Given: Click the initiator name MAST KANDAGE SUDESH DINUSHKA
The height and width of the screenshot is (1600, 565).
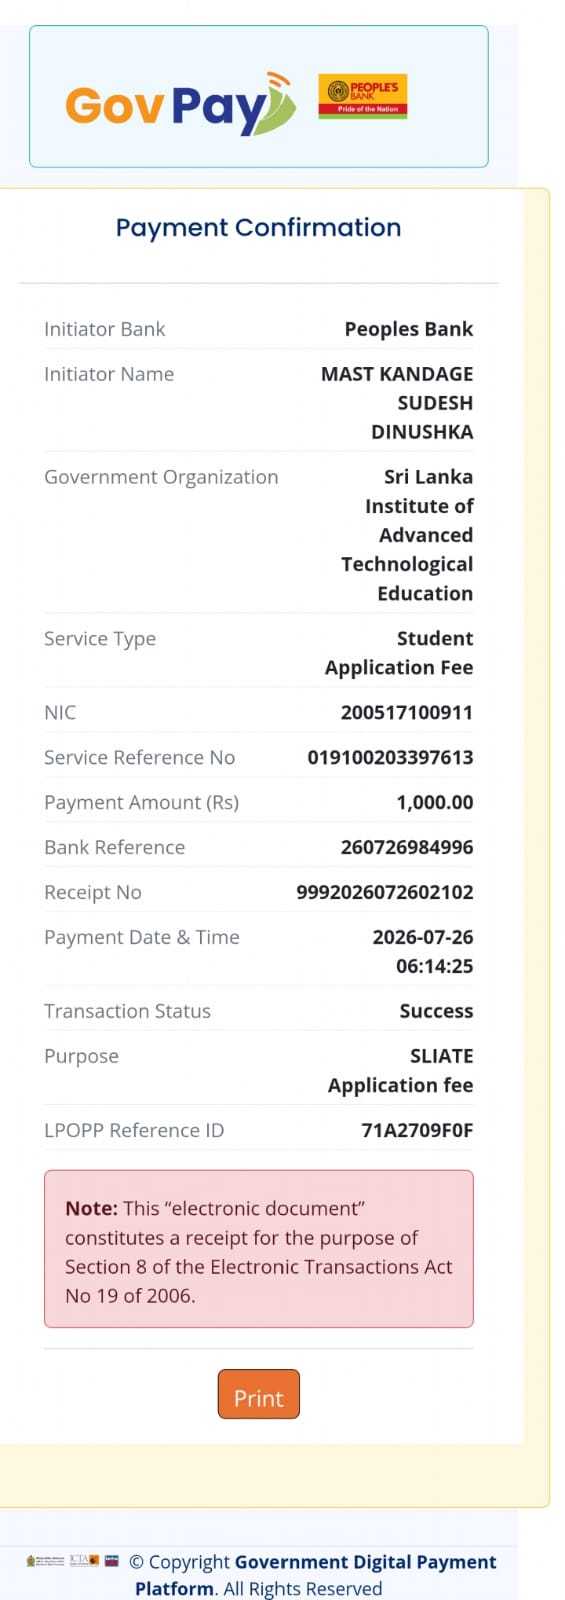Looking at the screenshot, I should click(397, 403).
